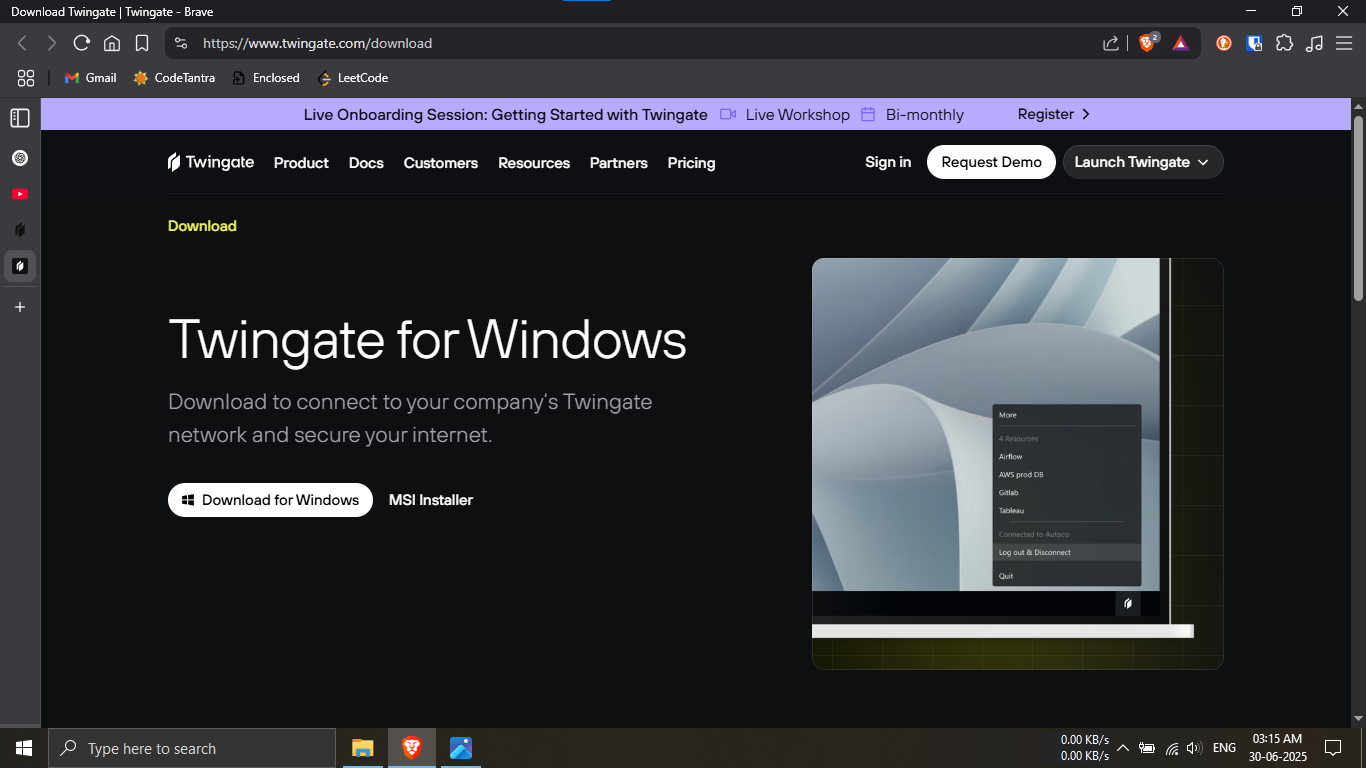Click the media control music note icon
The width and height of the screenshot is (1366, 768).
tap(1315, 43)
